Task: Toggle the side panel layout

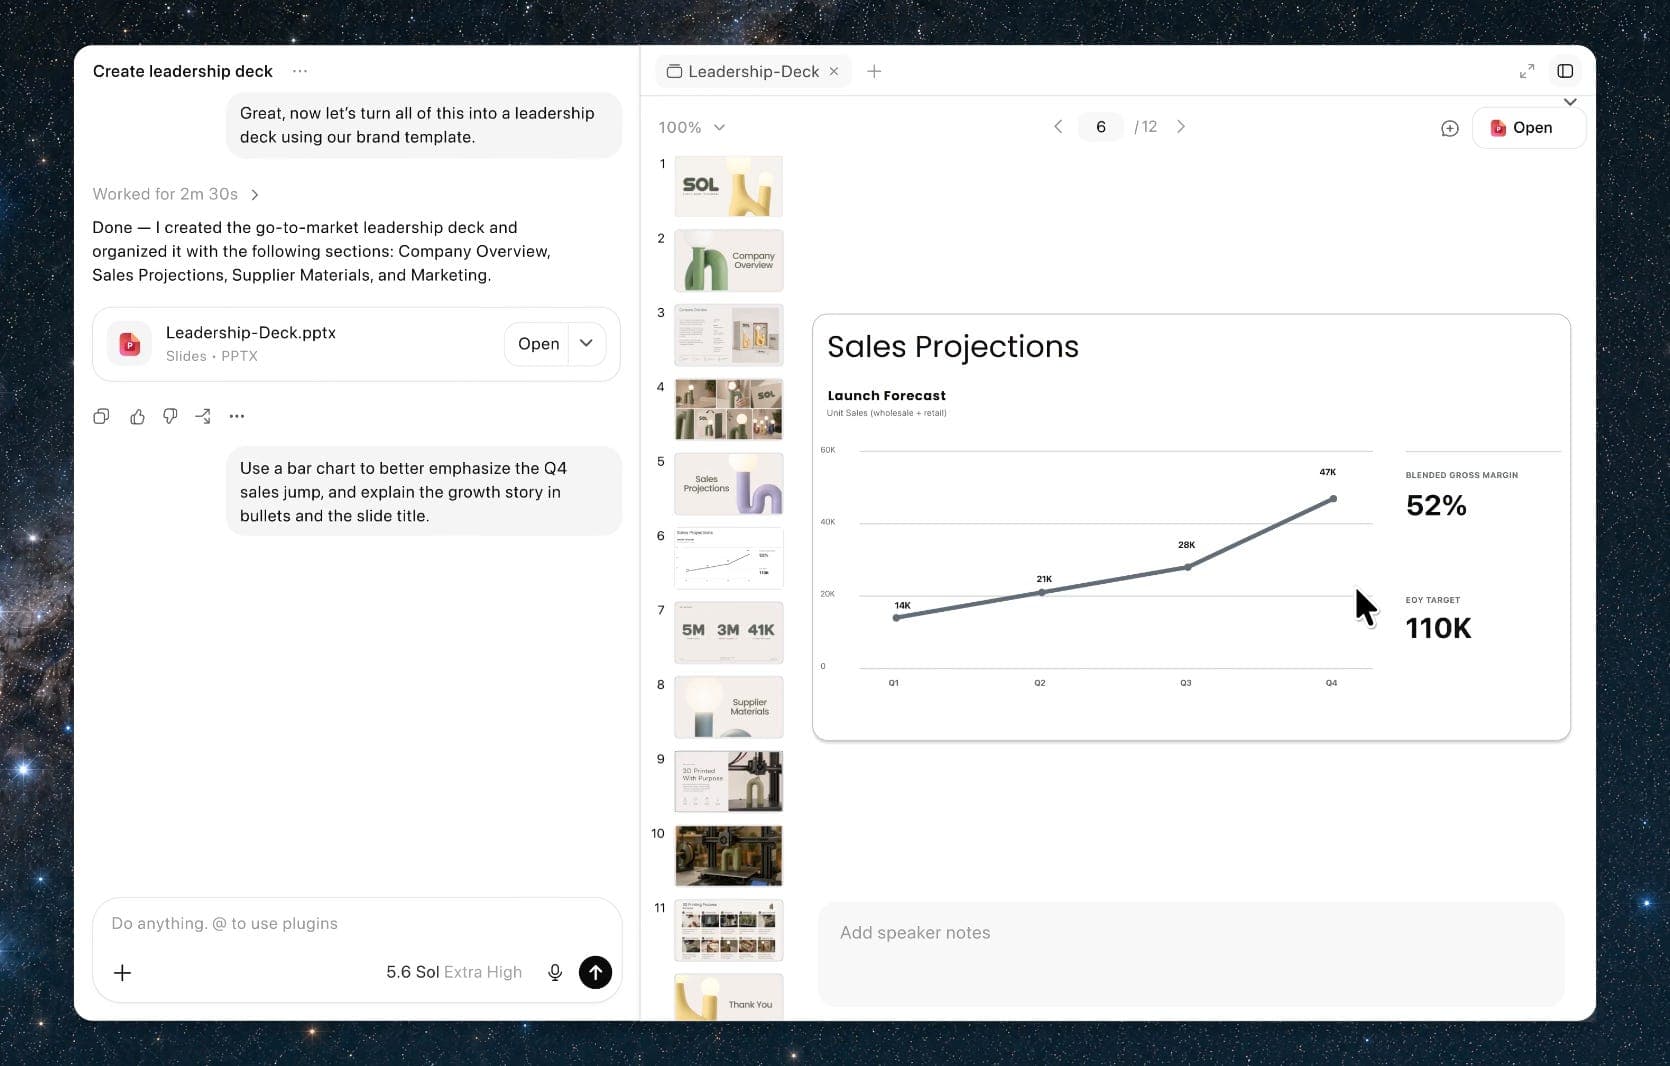Action: [x=1565, y=71]
